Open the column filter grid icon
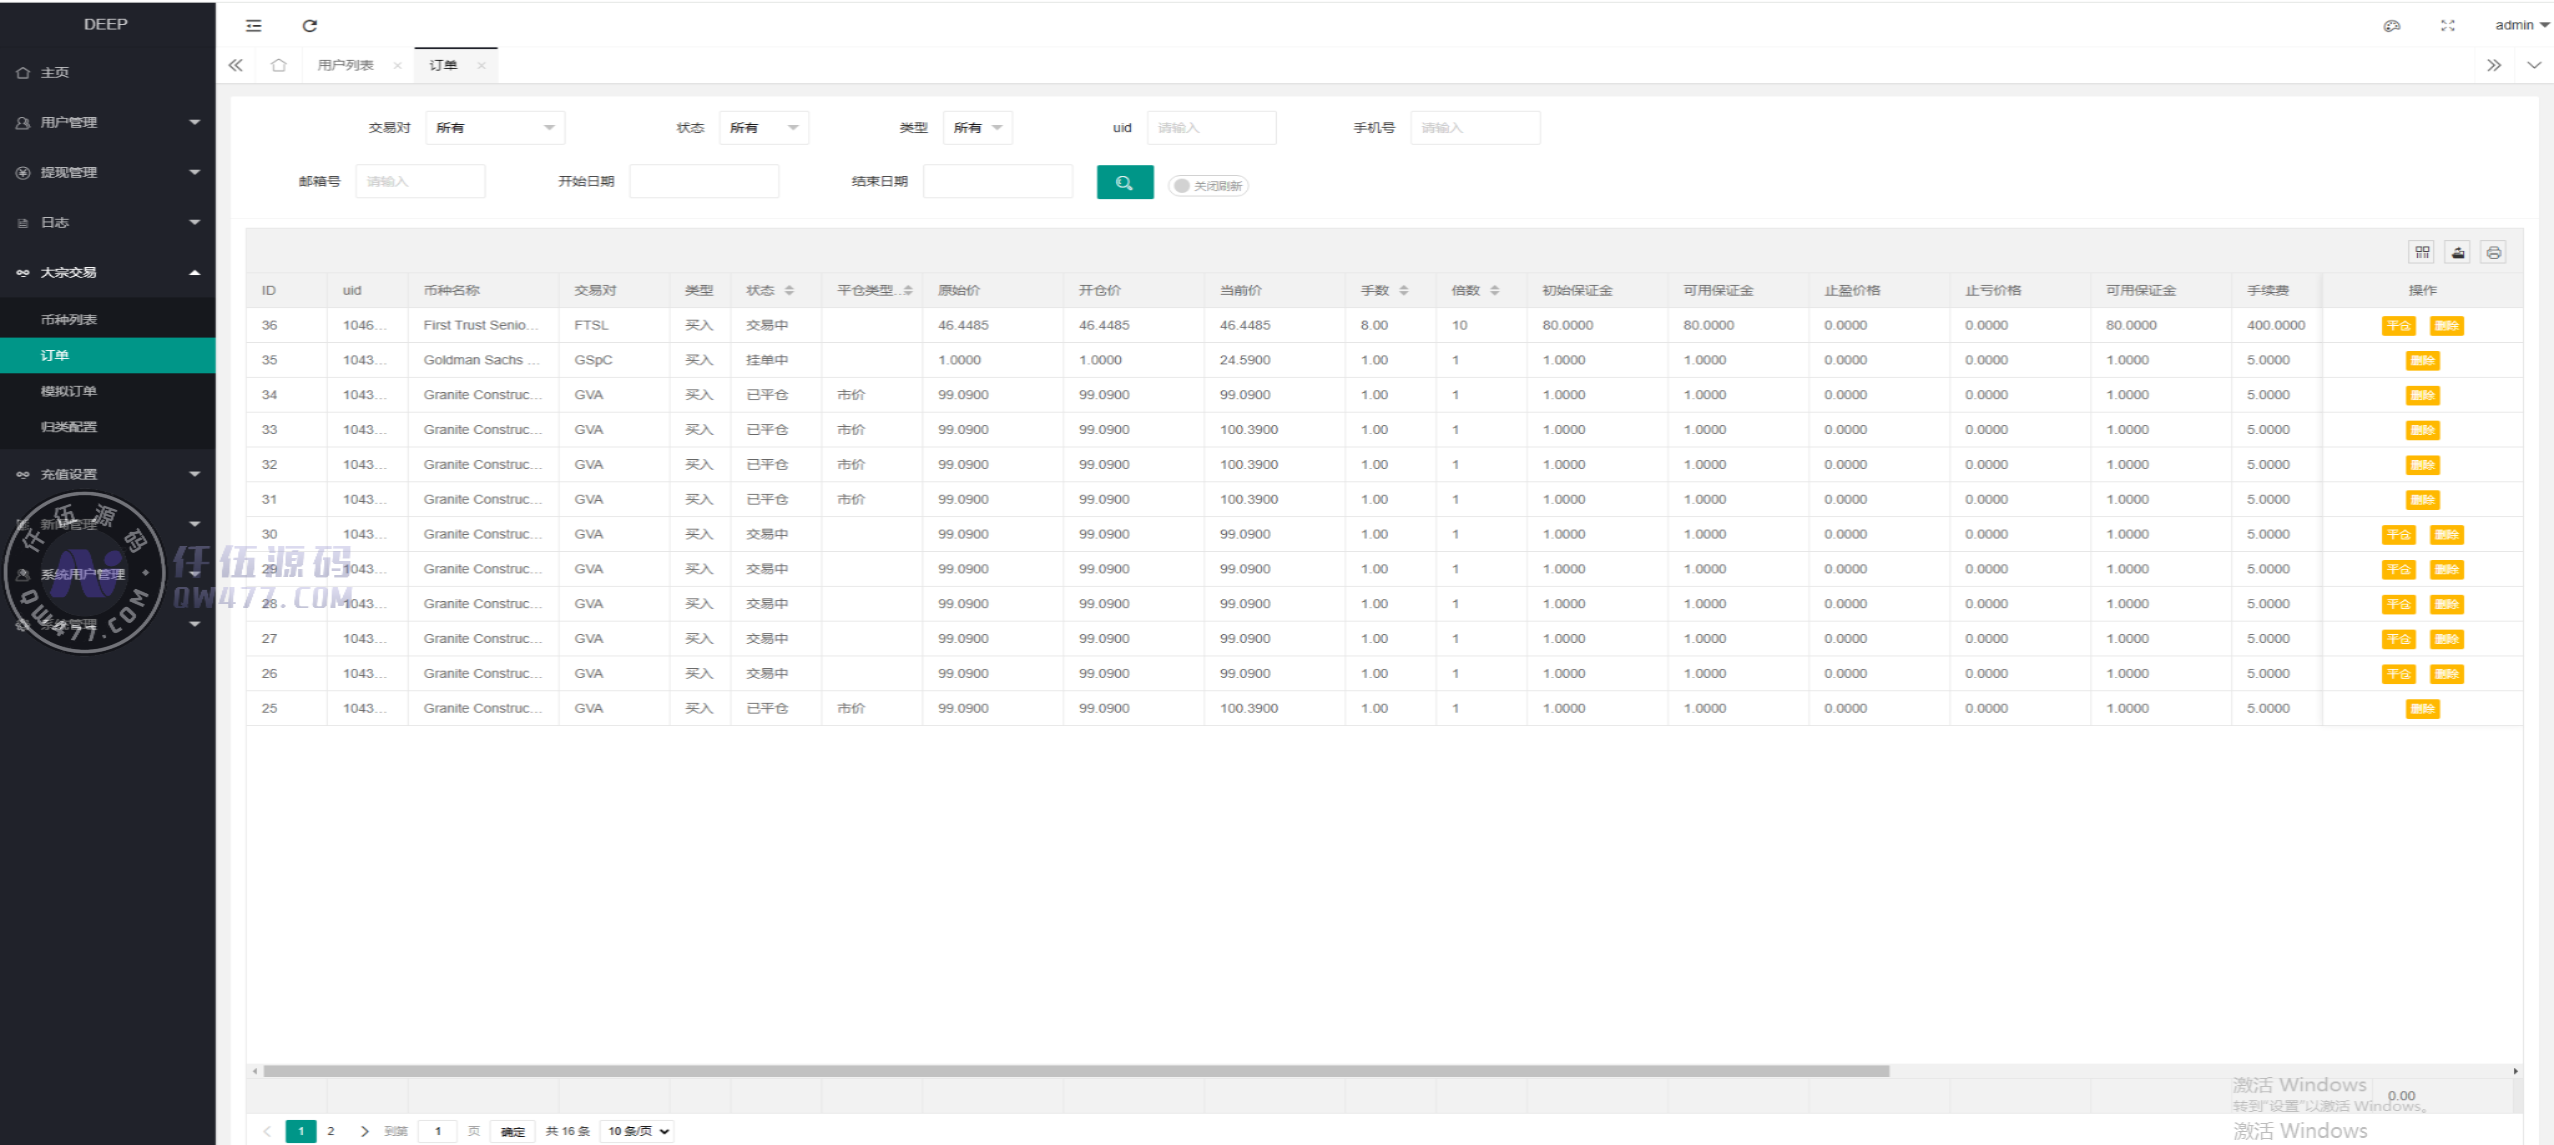Screen dimensions: 2554x1145 pyautogui.click(x=2421, y=252)
